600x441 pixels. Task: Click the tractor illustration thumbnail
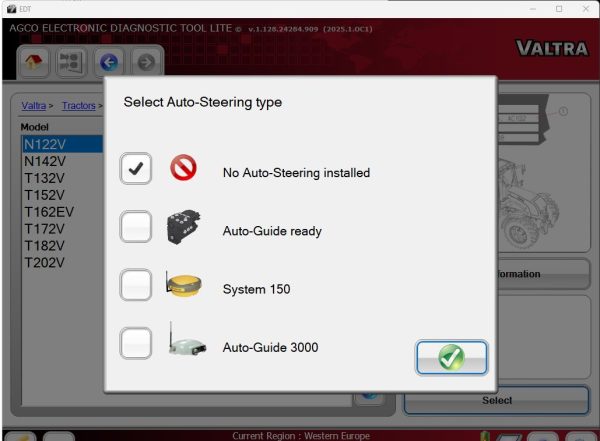pos(530,203)
